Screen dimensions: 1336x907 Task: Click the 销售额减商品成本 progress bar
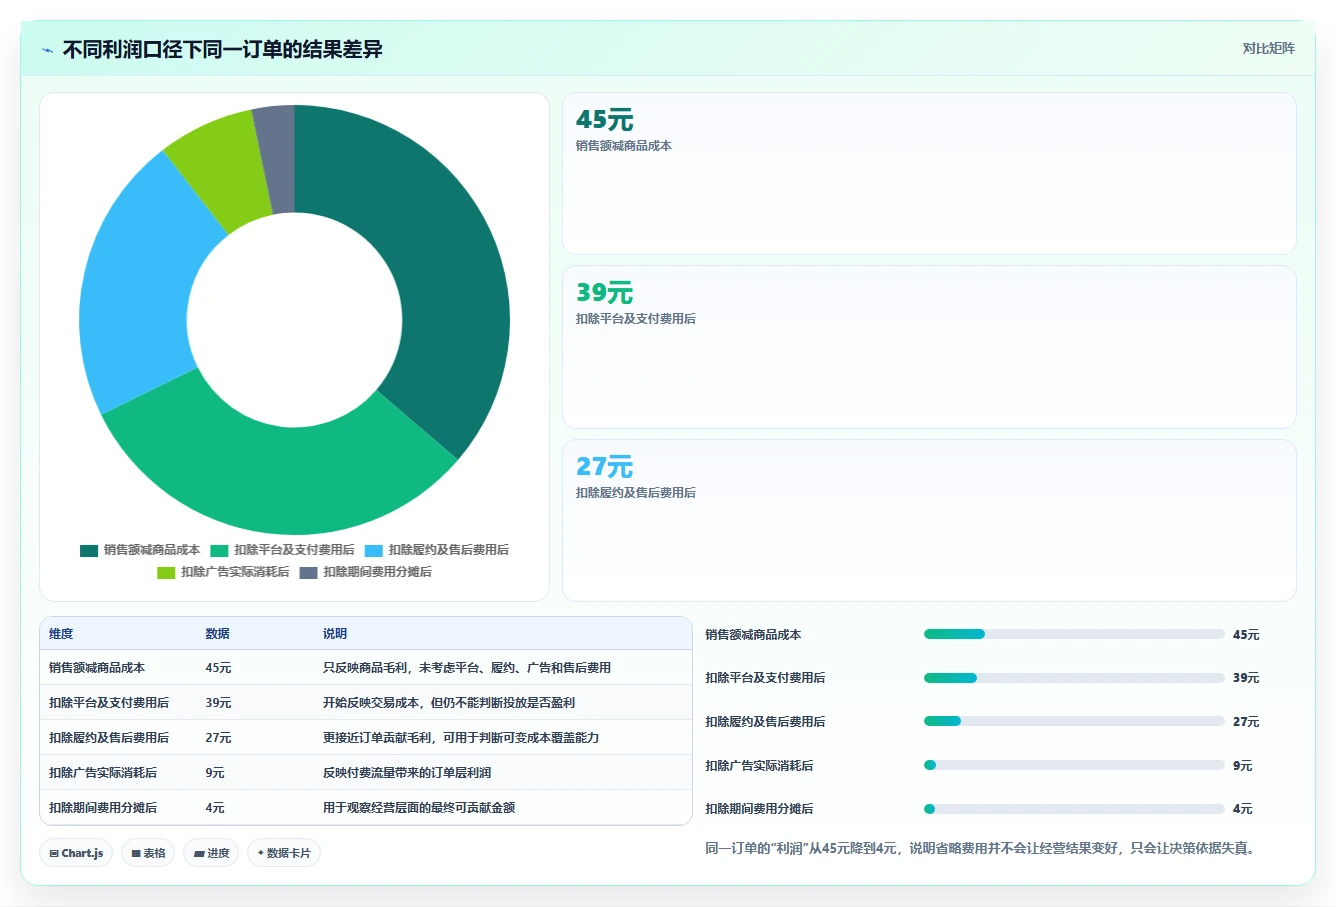[1074, 634]
